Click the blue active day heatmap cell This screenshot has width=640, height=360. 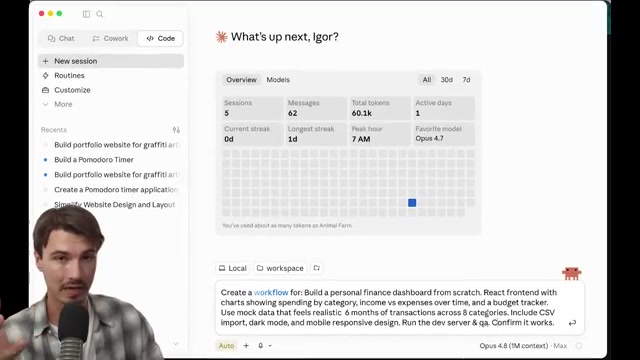pos(412,203)
